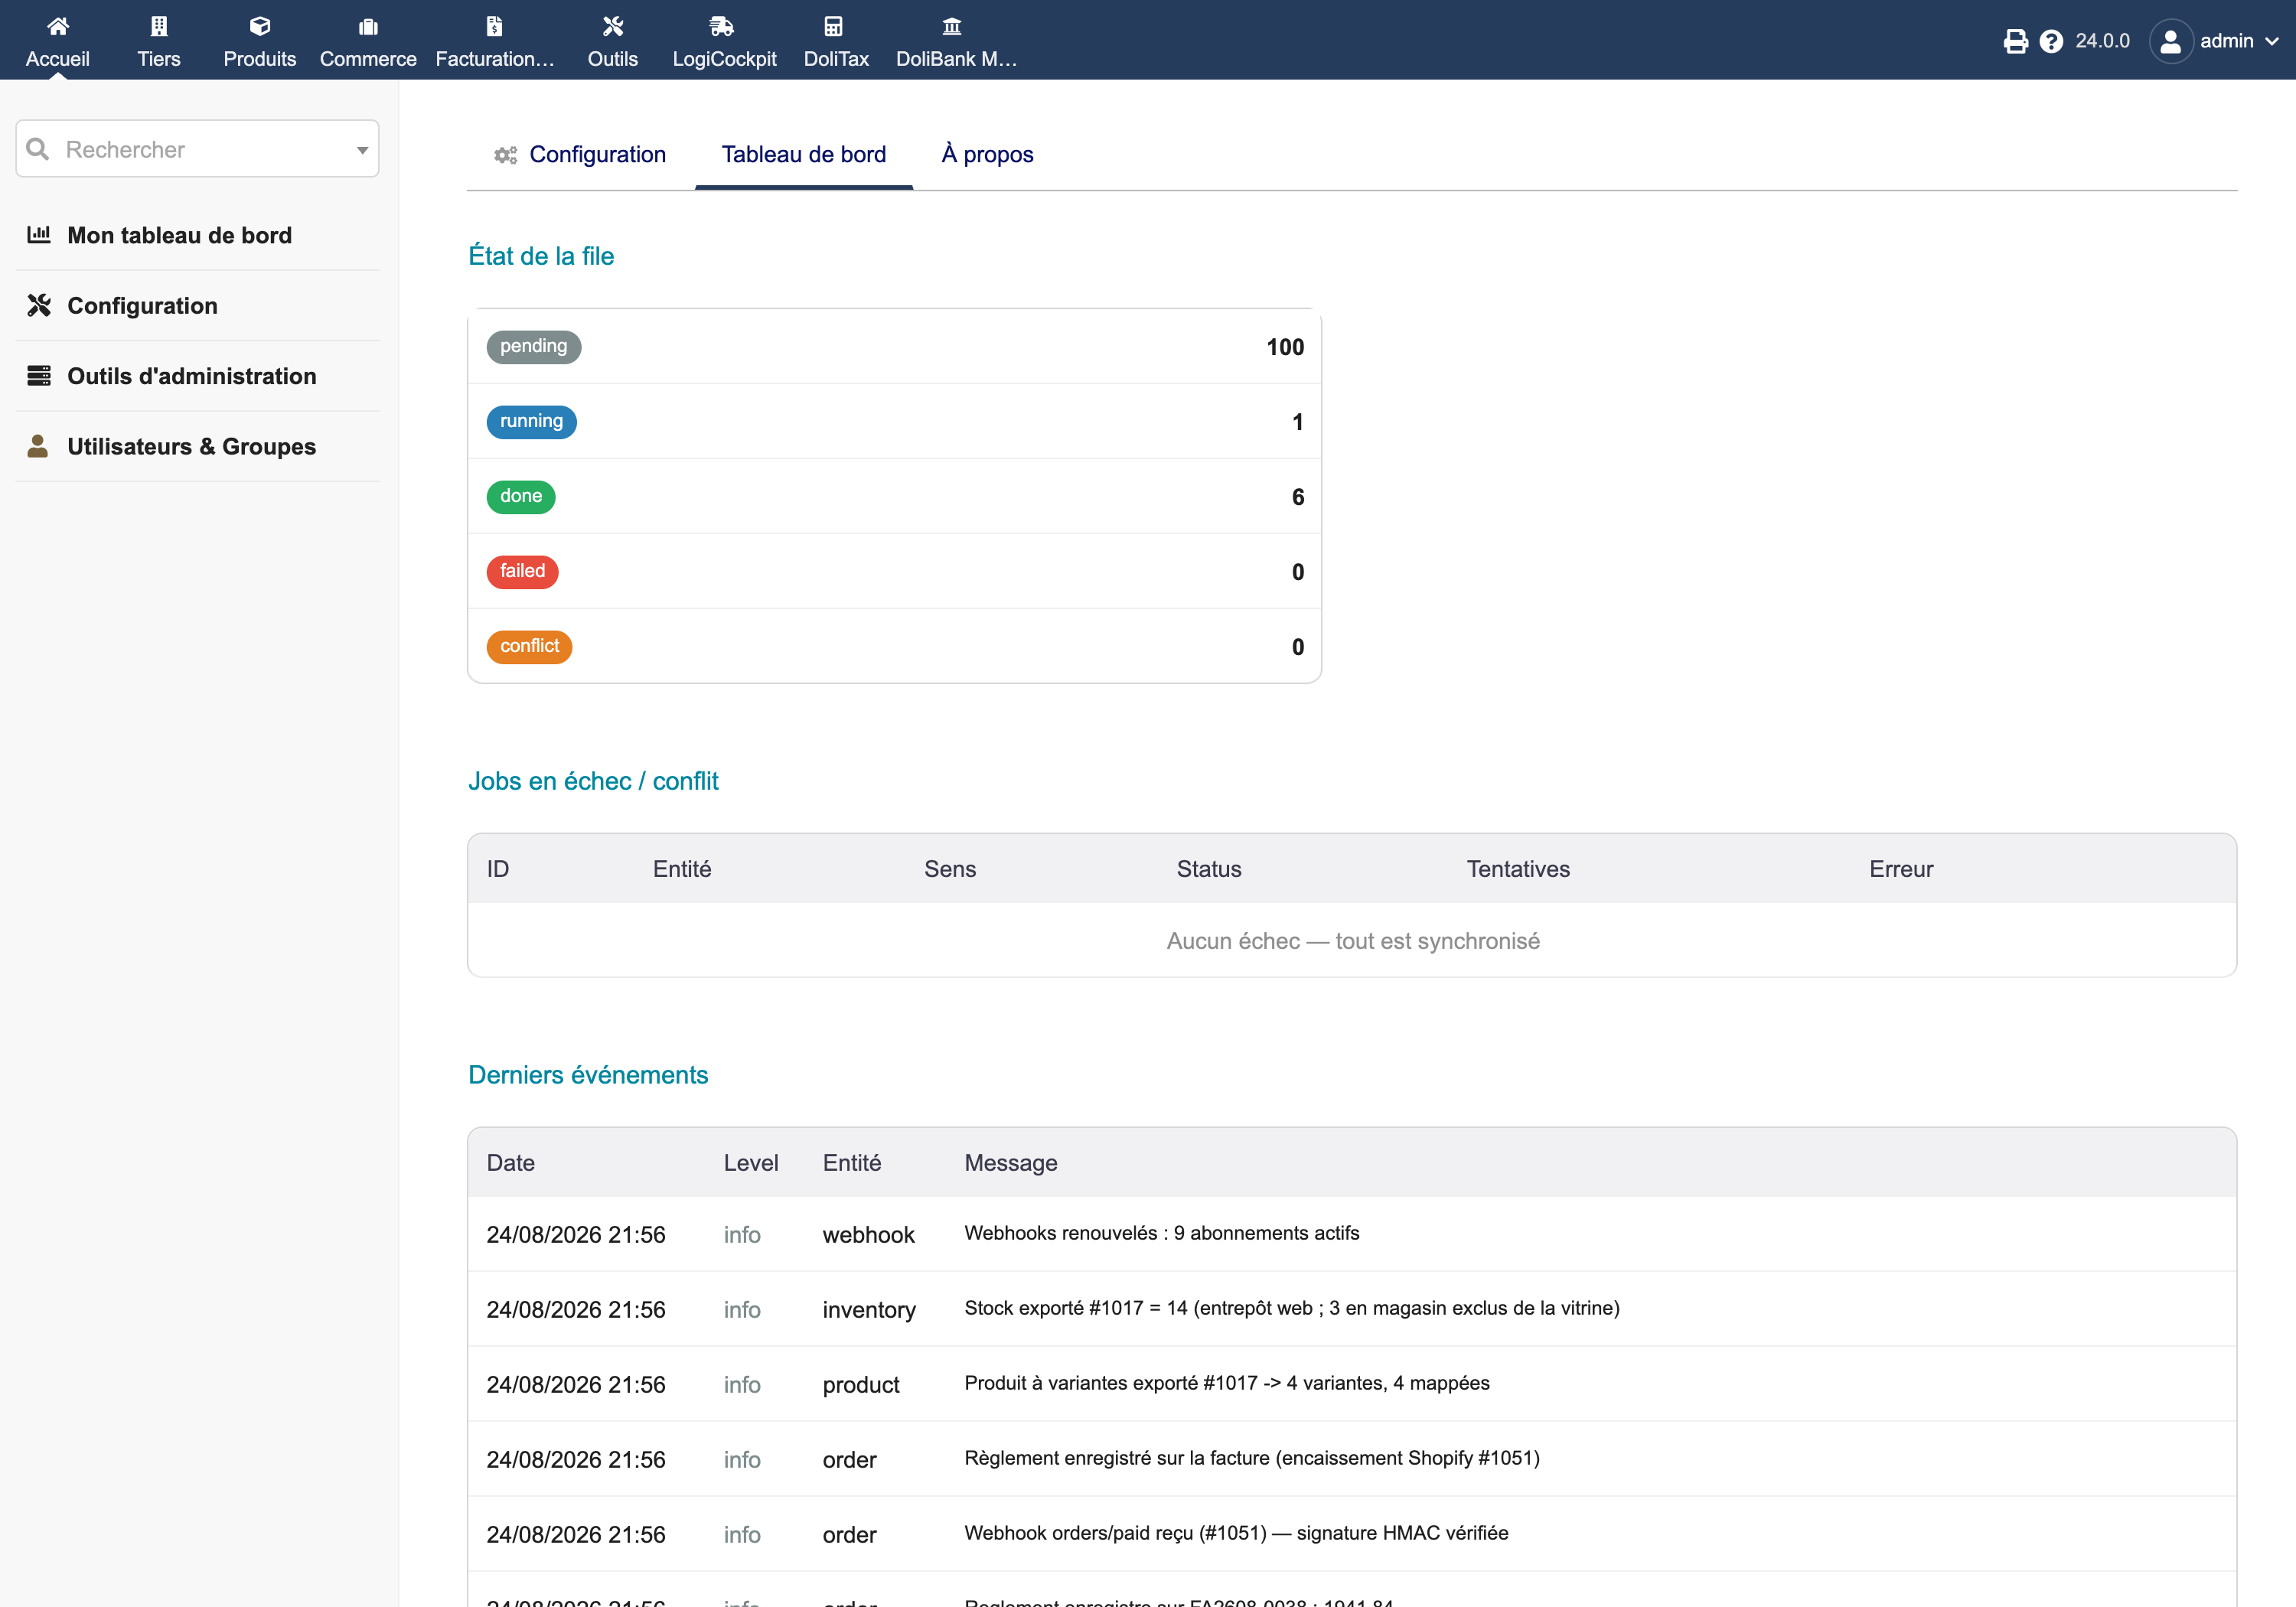Expand the Rechercher search dropdown arrow
The width and height of the screenshot is (2296, 1607).
[362, 150]
